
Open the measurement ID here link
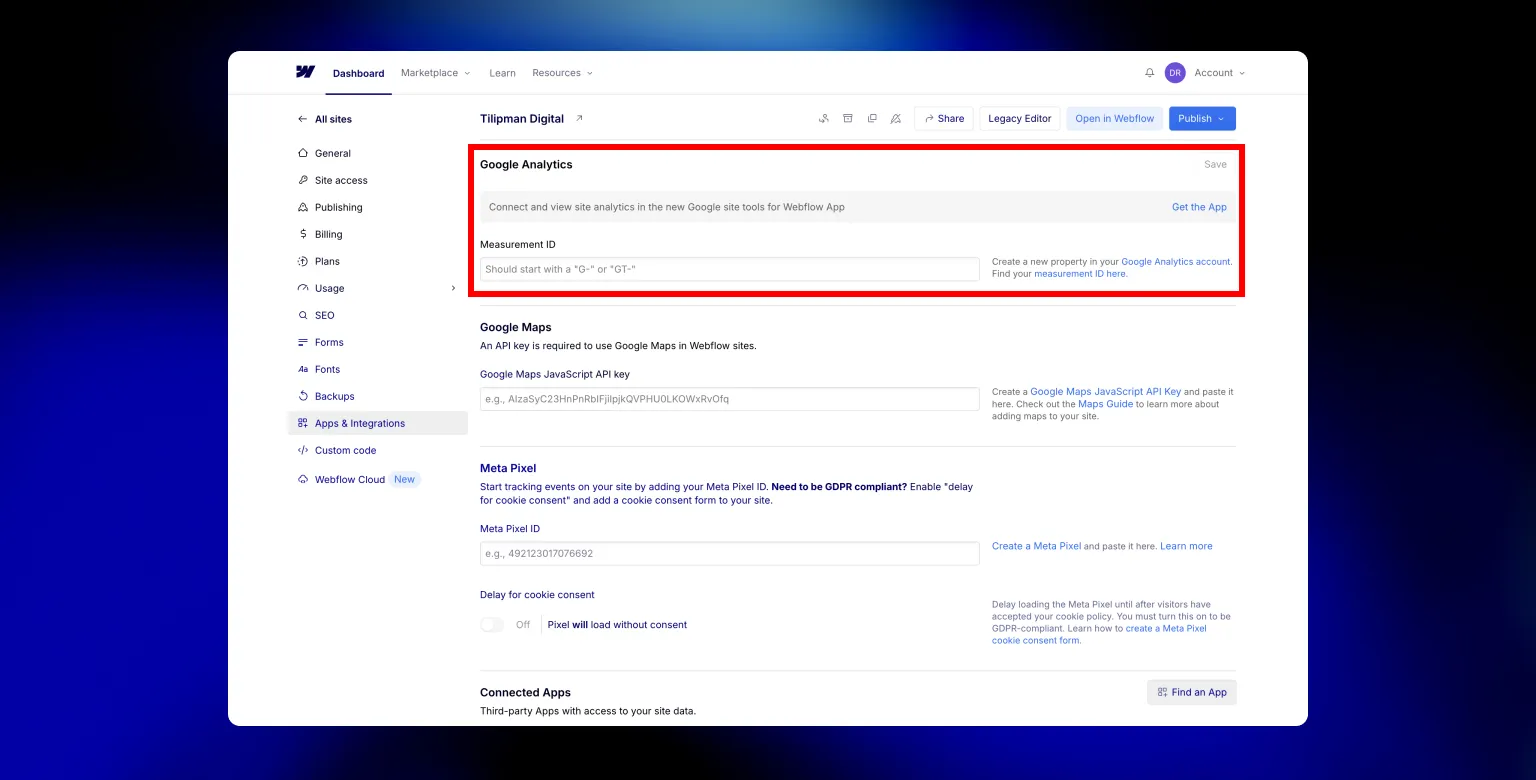(1080, 273)
